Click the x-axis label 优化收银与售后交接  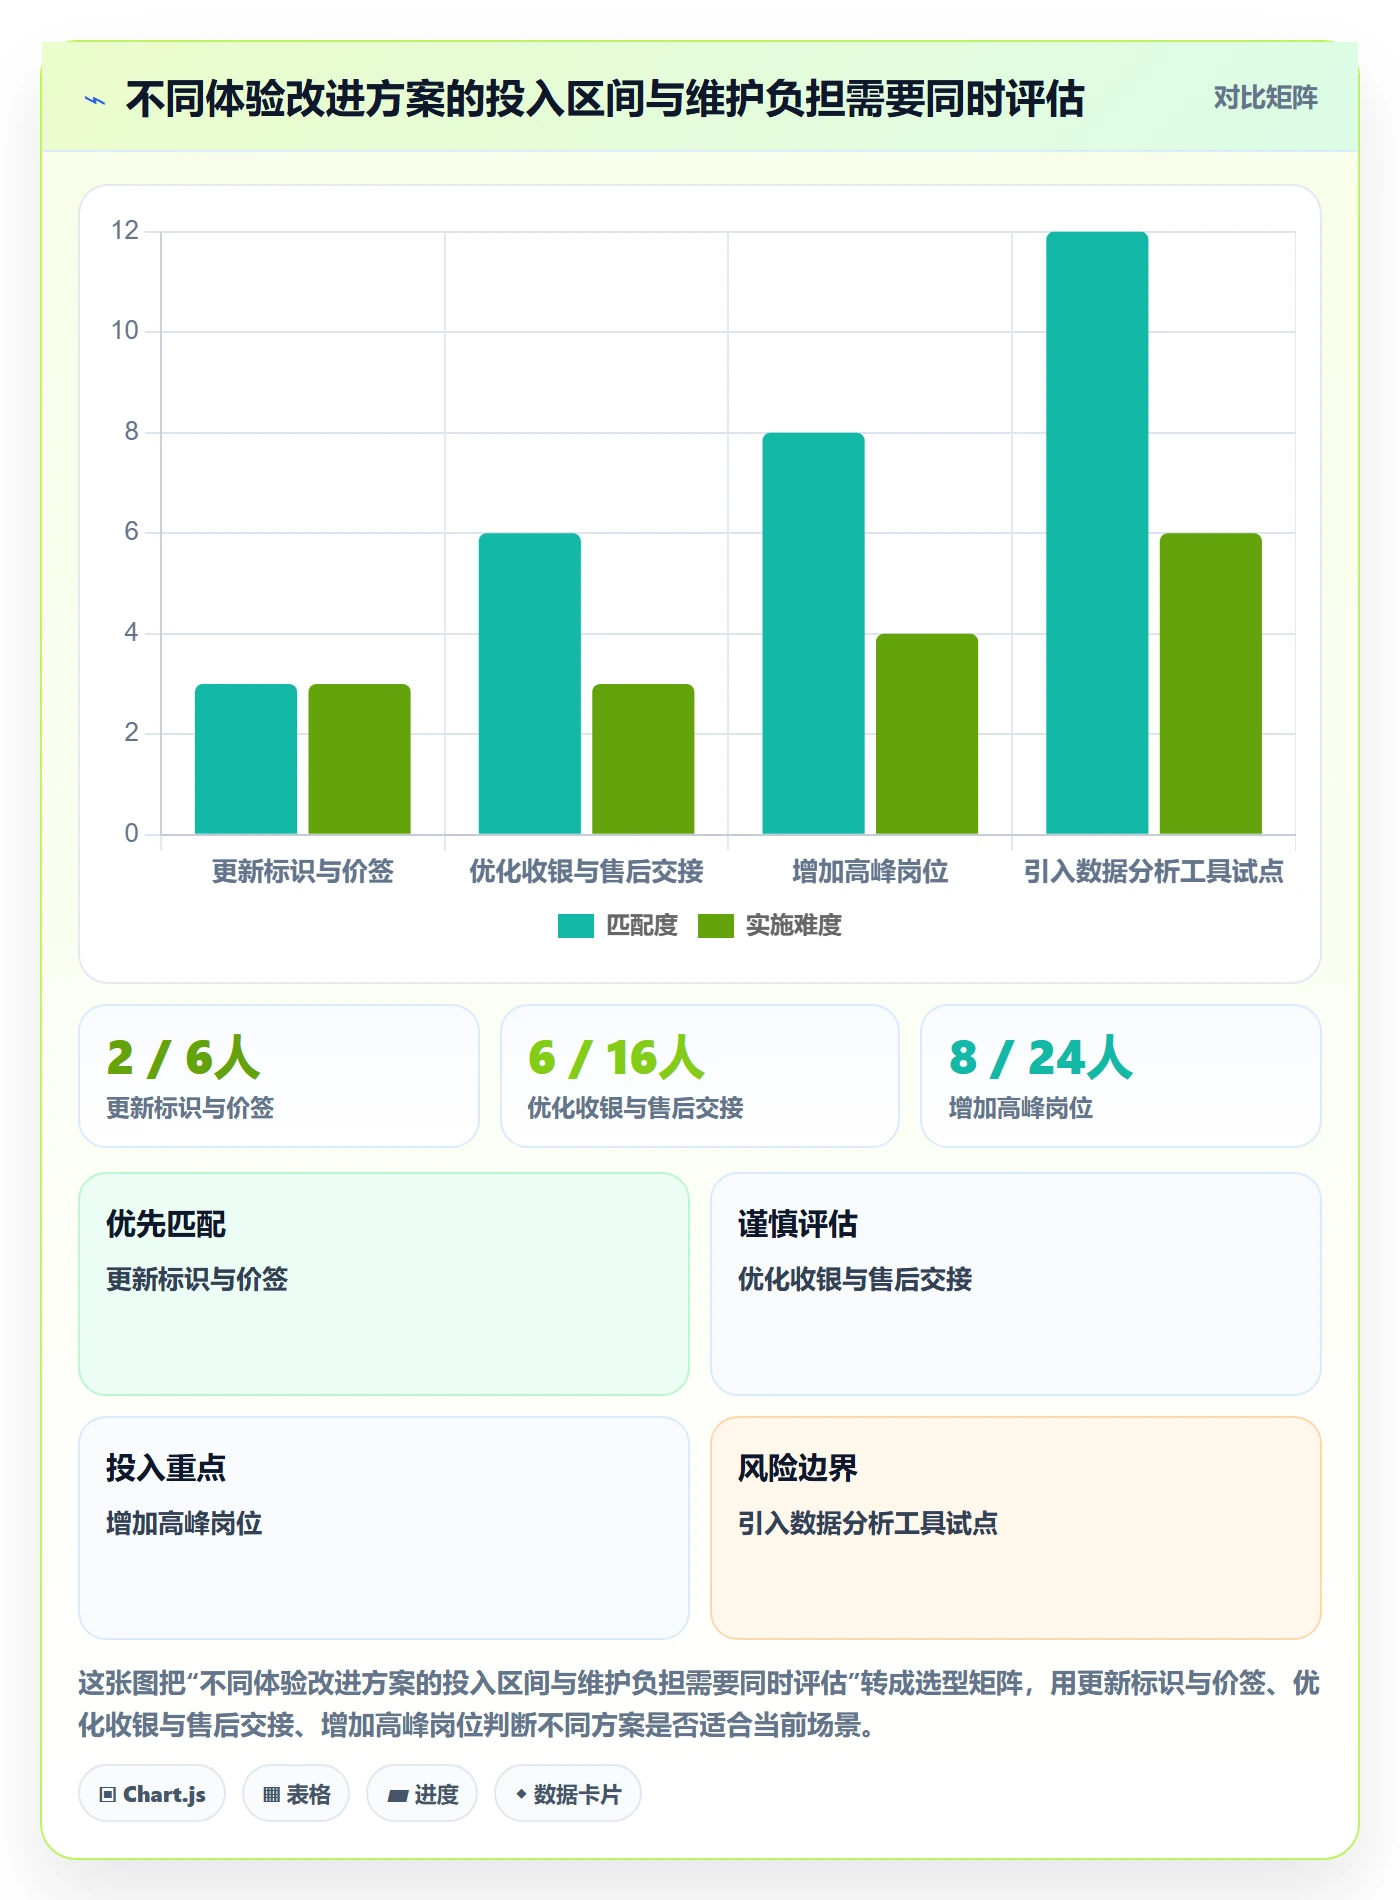click(x=587, y=872)
